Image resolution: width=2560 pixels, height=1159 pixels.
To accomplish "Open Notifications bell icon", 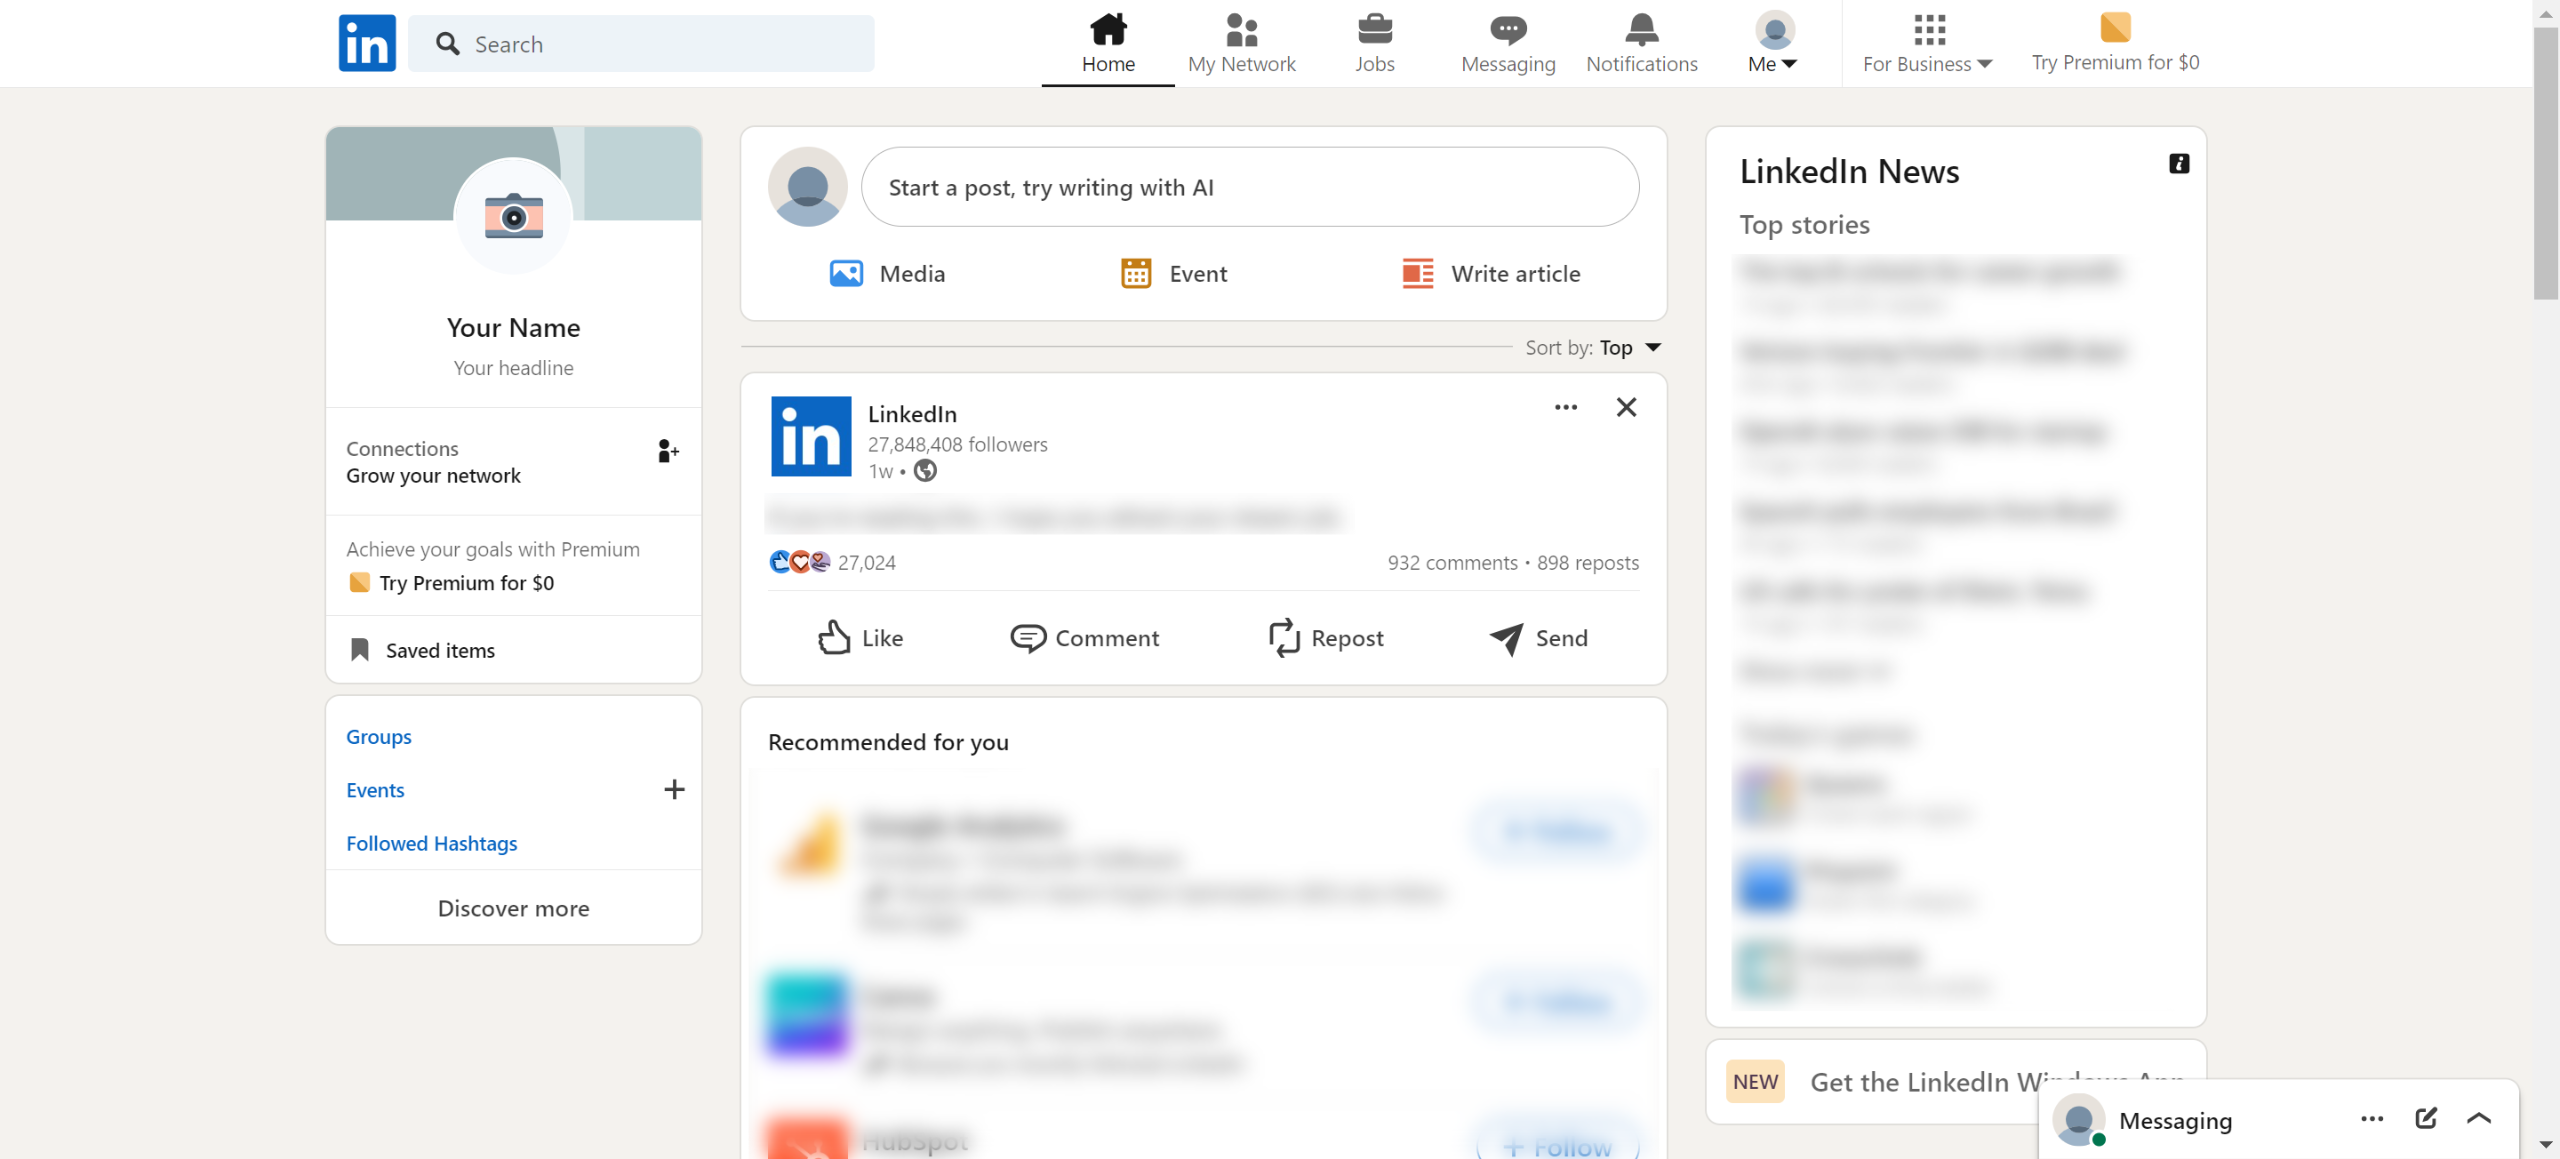I will coord(1641,30).
